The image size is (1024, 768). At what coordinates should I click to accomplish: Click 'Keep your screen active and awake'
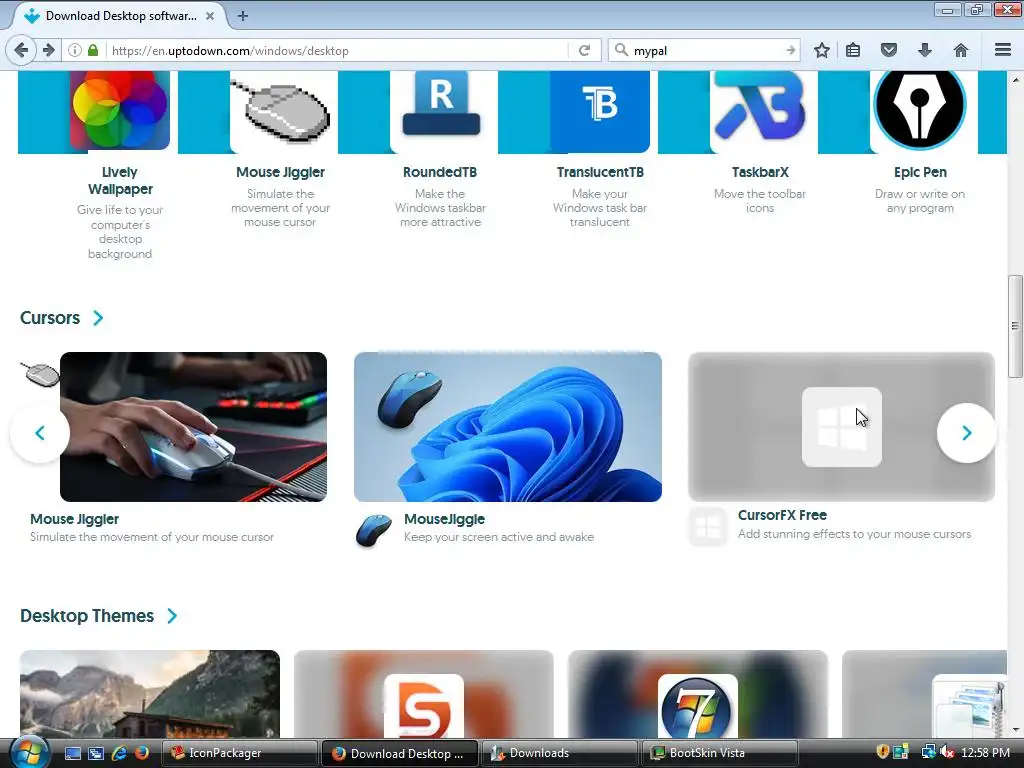[499, 537]
